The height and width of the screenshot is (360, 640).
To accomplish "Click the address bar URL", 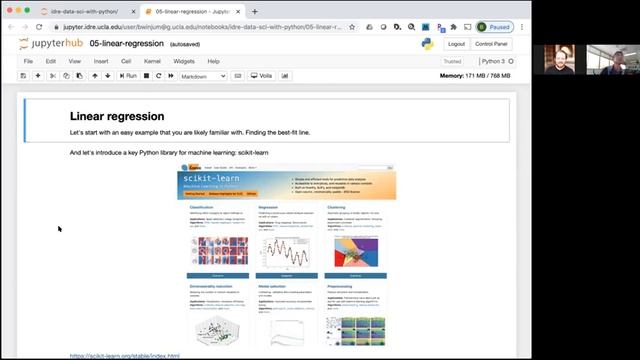I will (202, 27).
